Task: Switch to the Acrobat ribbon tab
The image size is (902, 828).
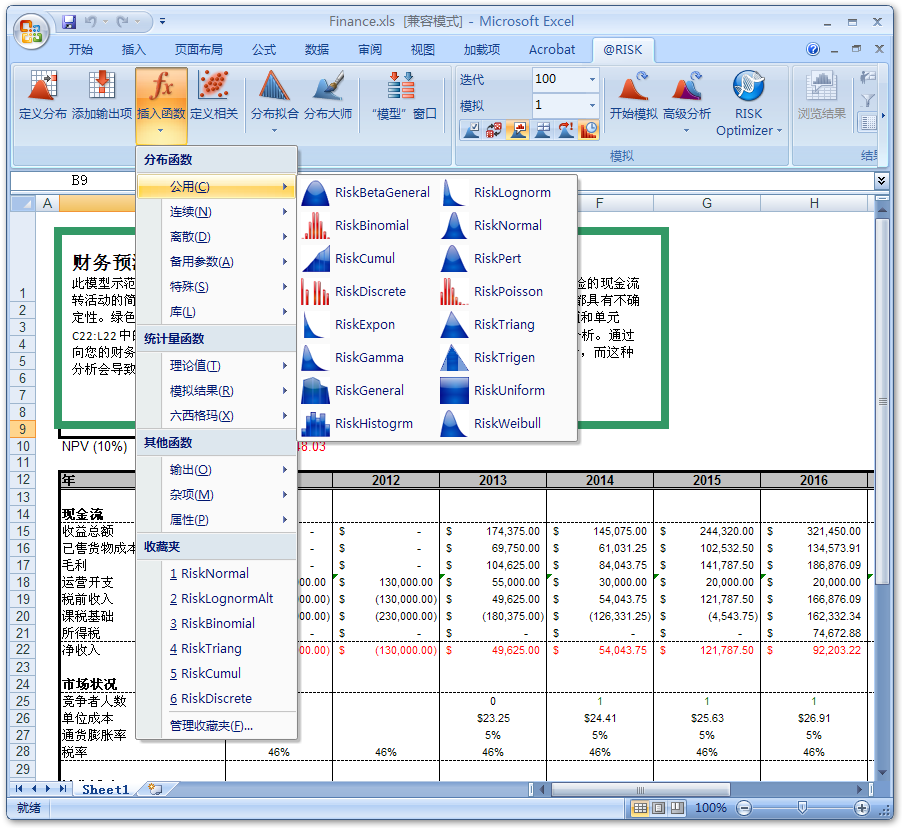Action: point(552,49)
